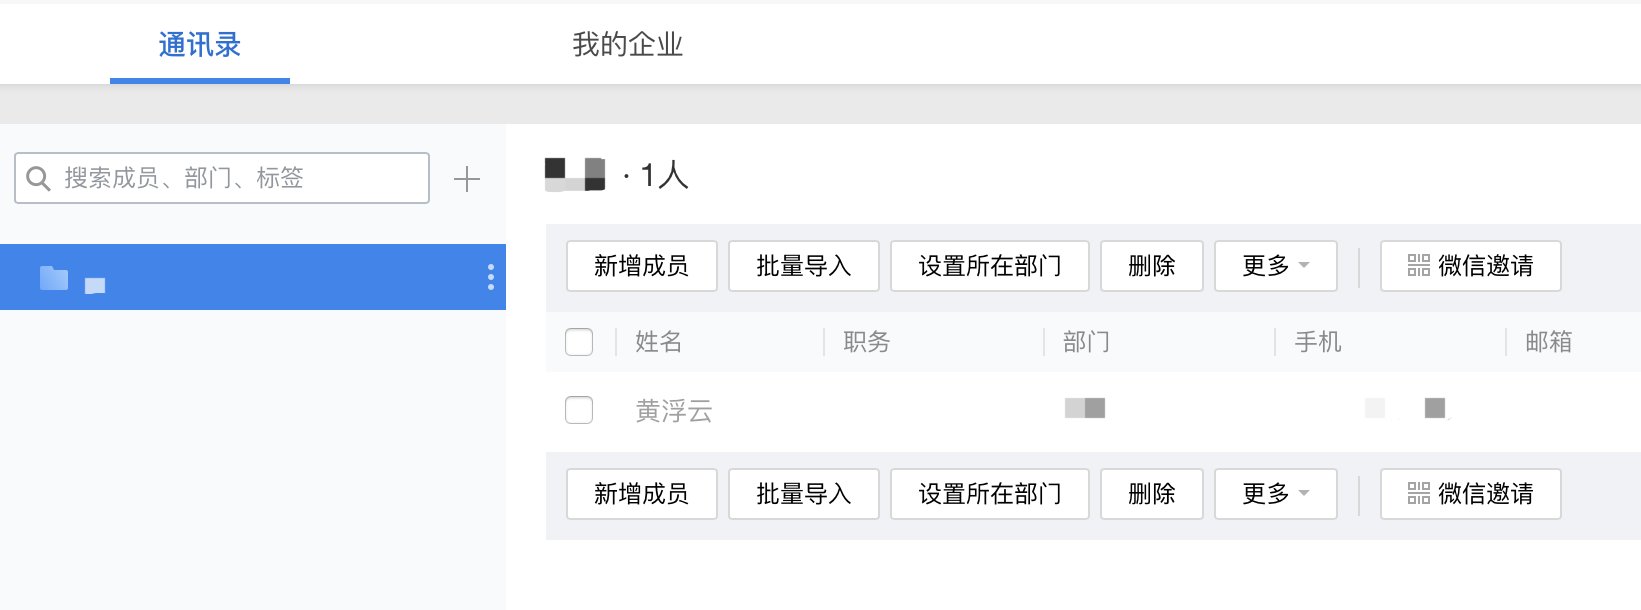
Task: Open the three-dot menu on the selected department
Action: click(490, 277)
